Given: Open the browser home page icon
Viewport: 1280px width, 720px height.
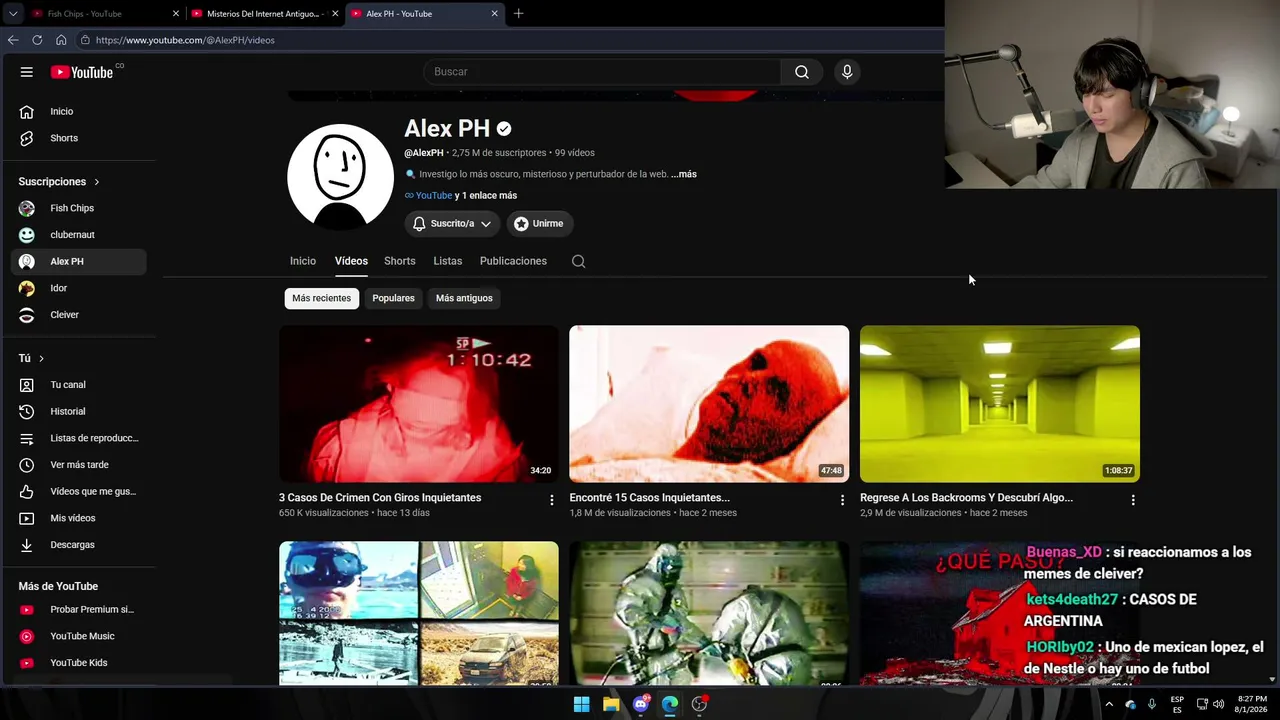Looking at the screenshot, I should 61,40.
